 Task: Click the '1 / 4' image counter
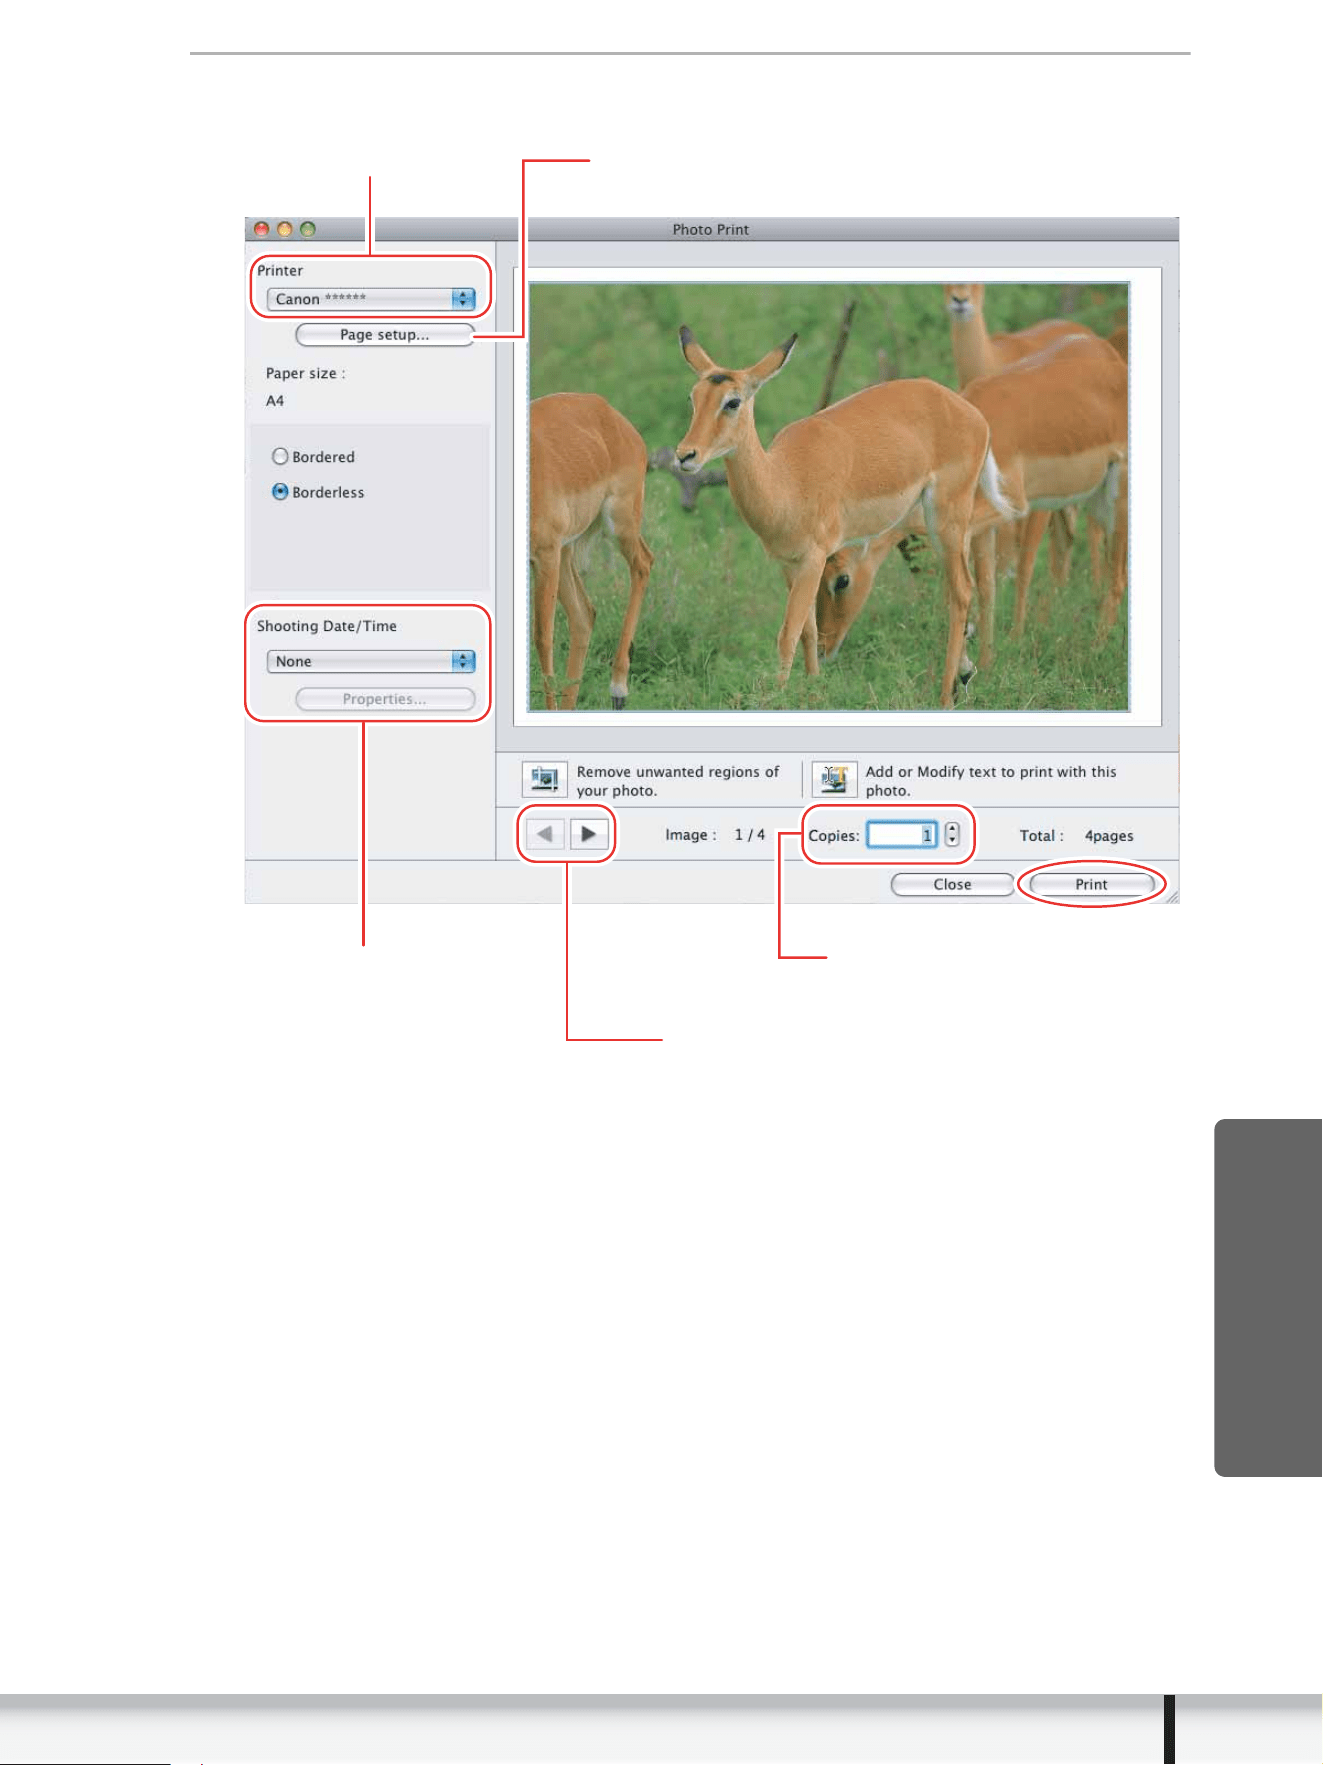(750, 835)
